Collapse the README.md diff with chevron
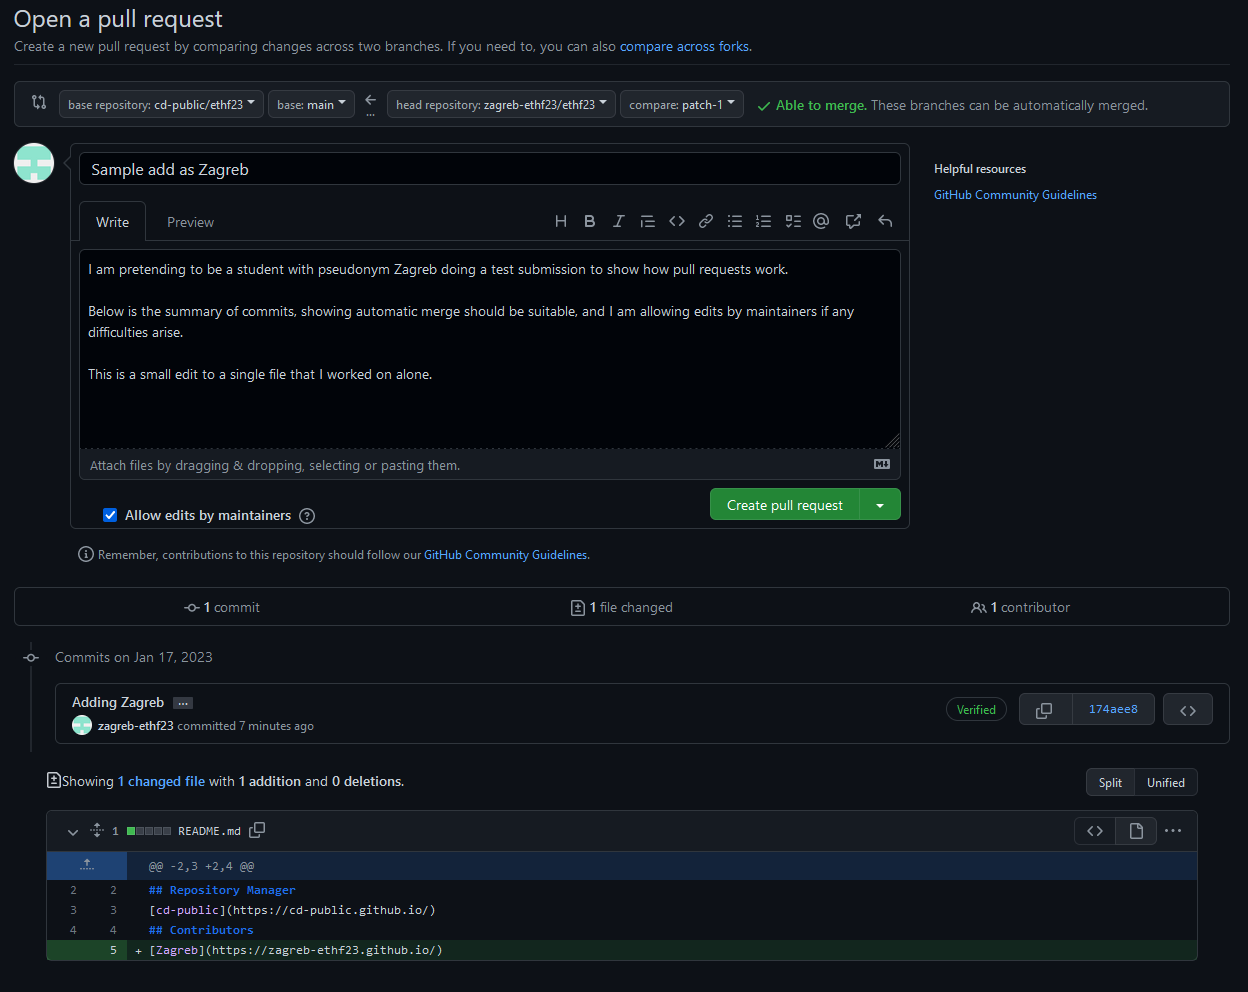Viewport: 1248px width, 992px height. 72,831
